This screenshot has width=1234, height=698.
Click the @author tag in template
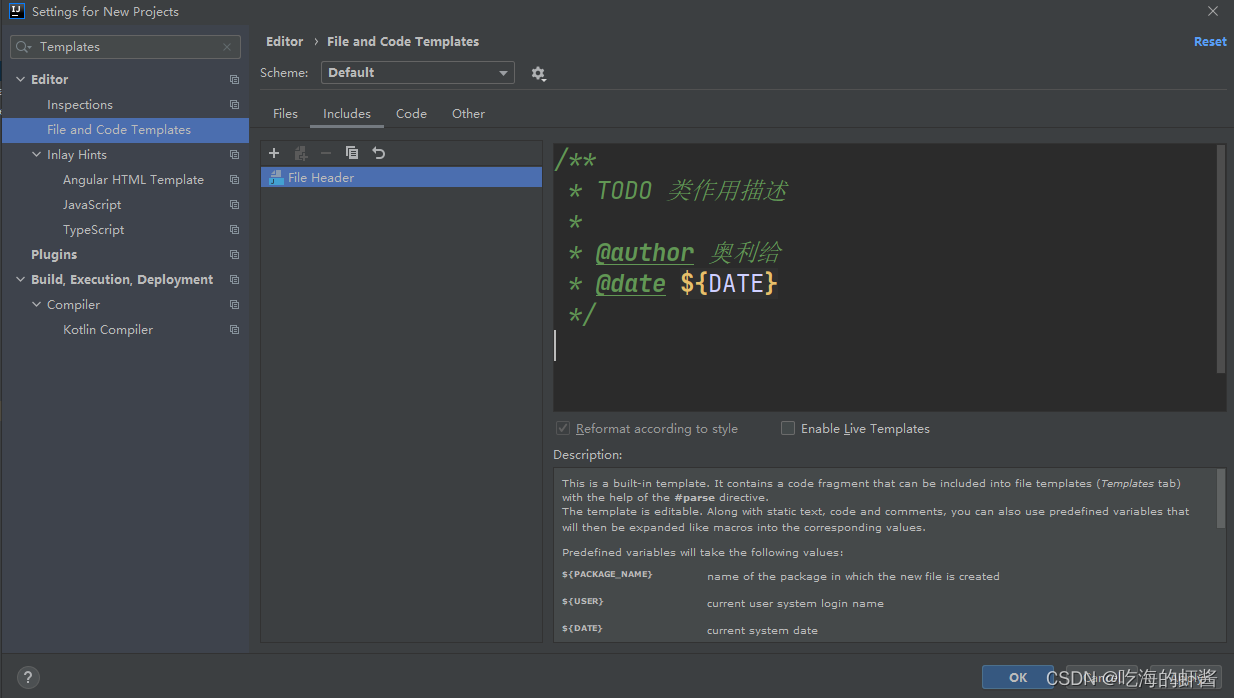[644, 253]
